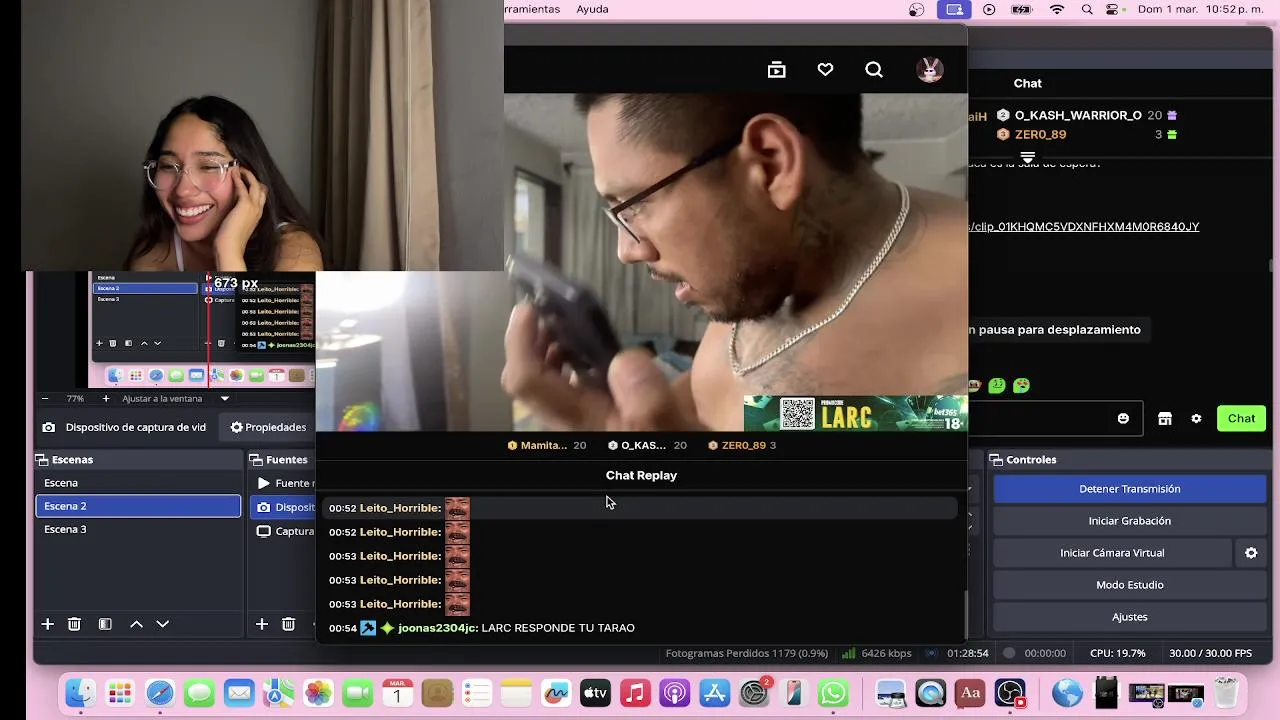Open the clip_01KHQMC5 link in chat
The height and width of the screenshot is (720, 1280).
[1084, 227]
